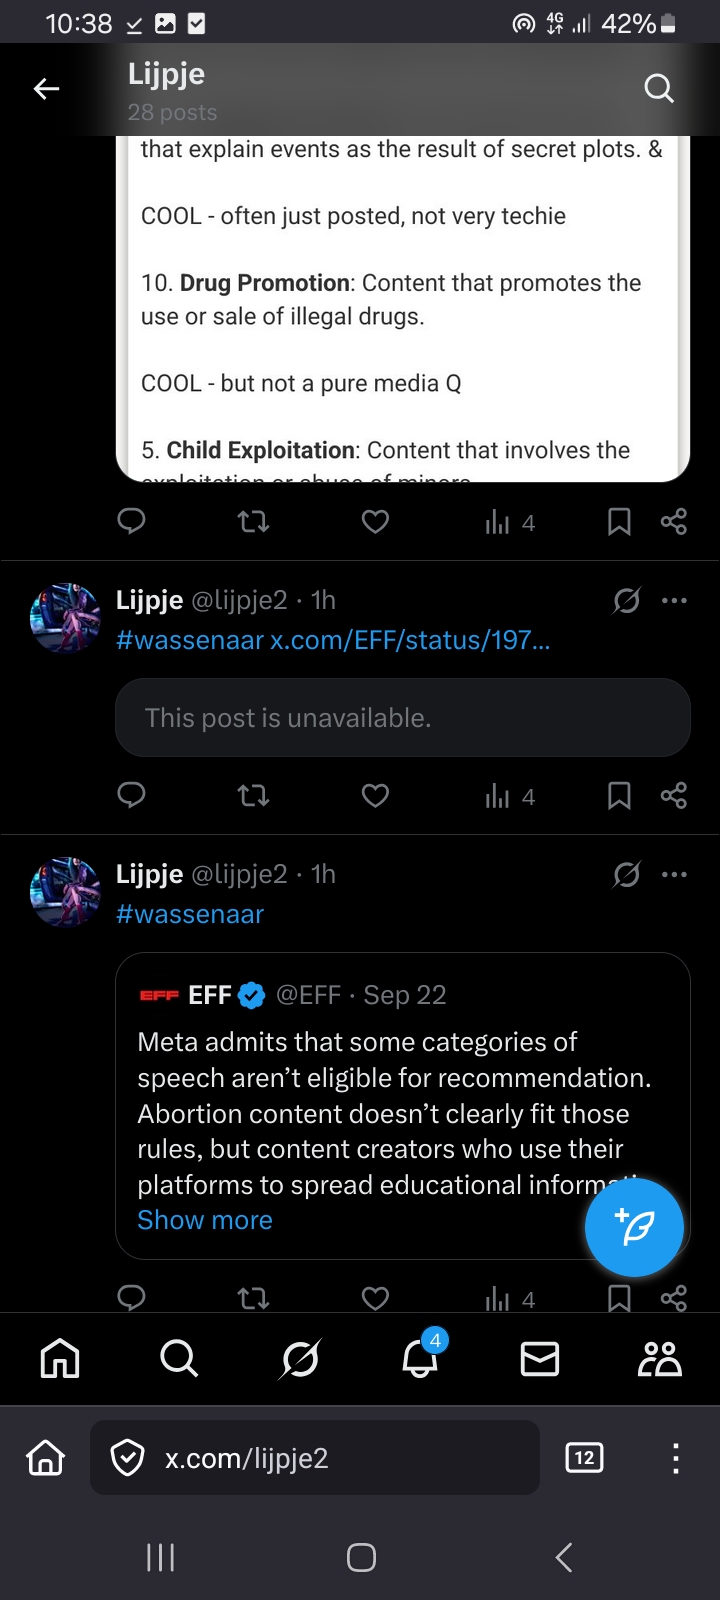Tap the back arrow in profile header
Screen dimensions: 720x1600
click(46, 89)
